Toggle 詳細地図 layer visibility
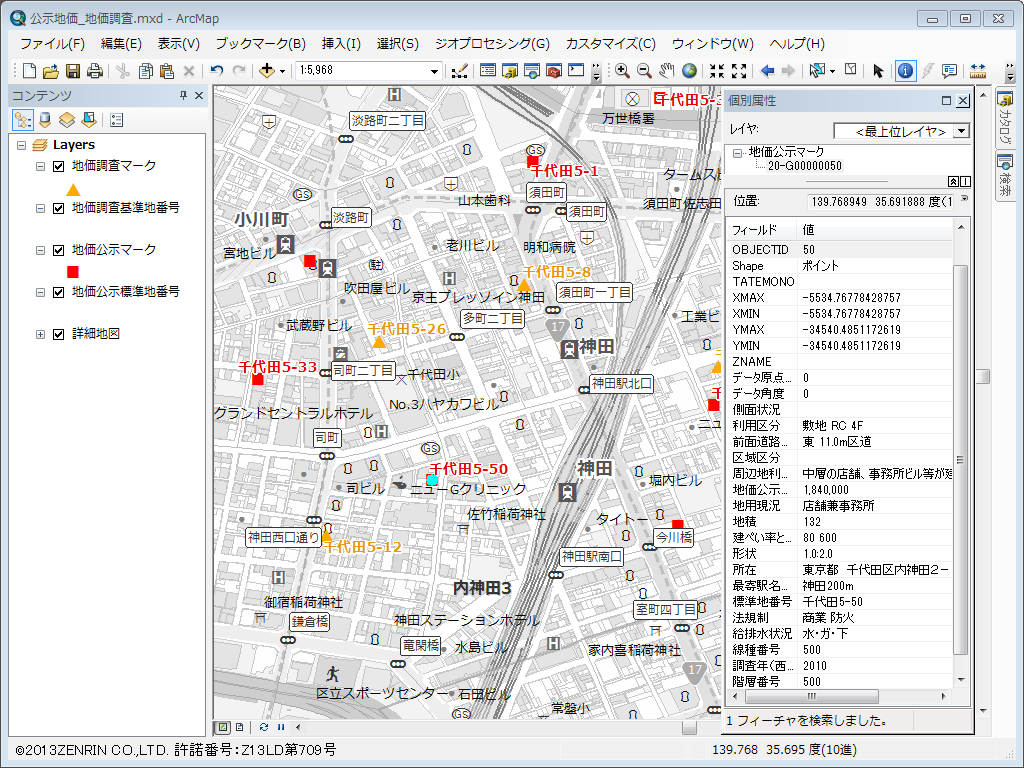Viewport: 1024px width, 768px height. click(x=59, y=334)
